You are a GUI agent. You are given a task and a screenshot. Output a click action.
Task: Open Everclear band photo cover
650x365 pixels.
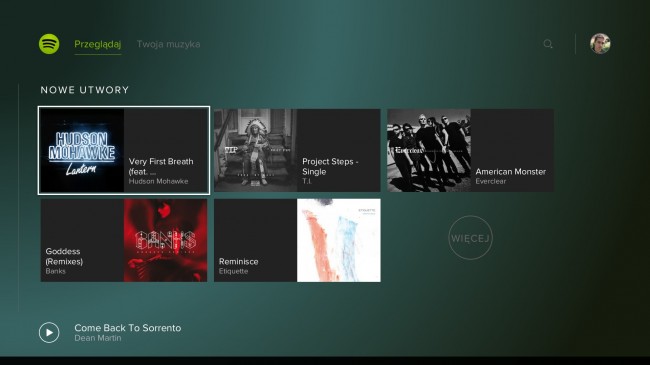(x=429, y=150)
